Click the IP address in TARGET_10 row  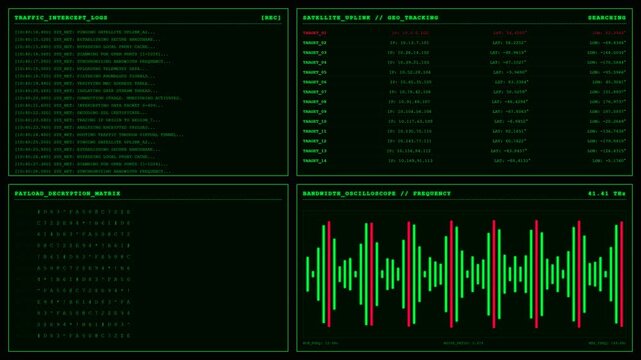[x=410, y=121]
